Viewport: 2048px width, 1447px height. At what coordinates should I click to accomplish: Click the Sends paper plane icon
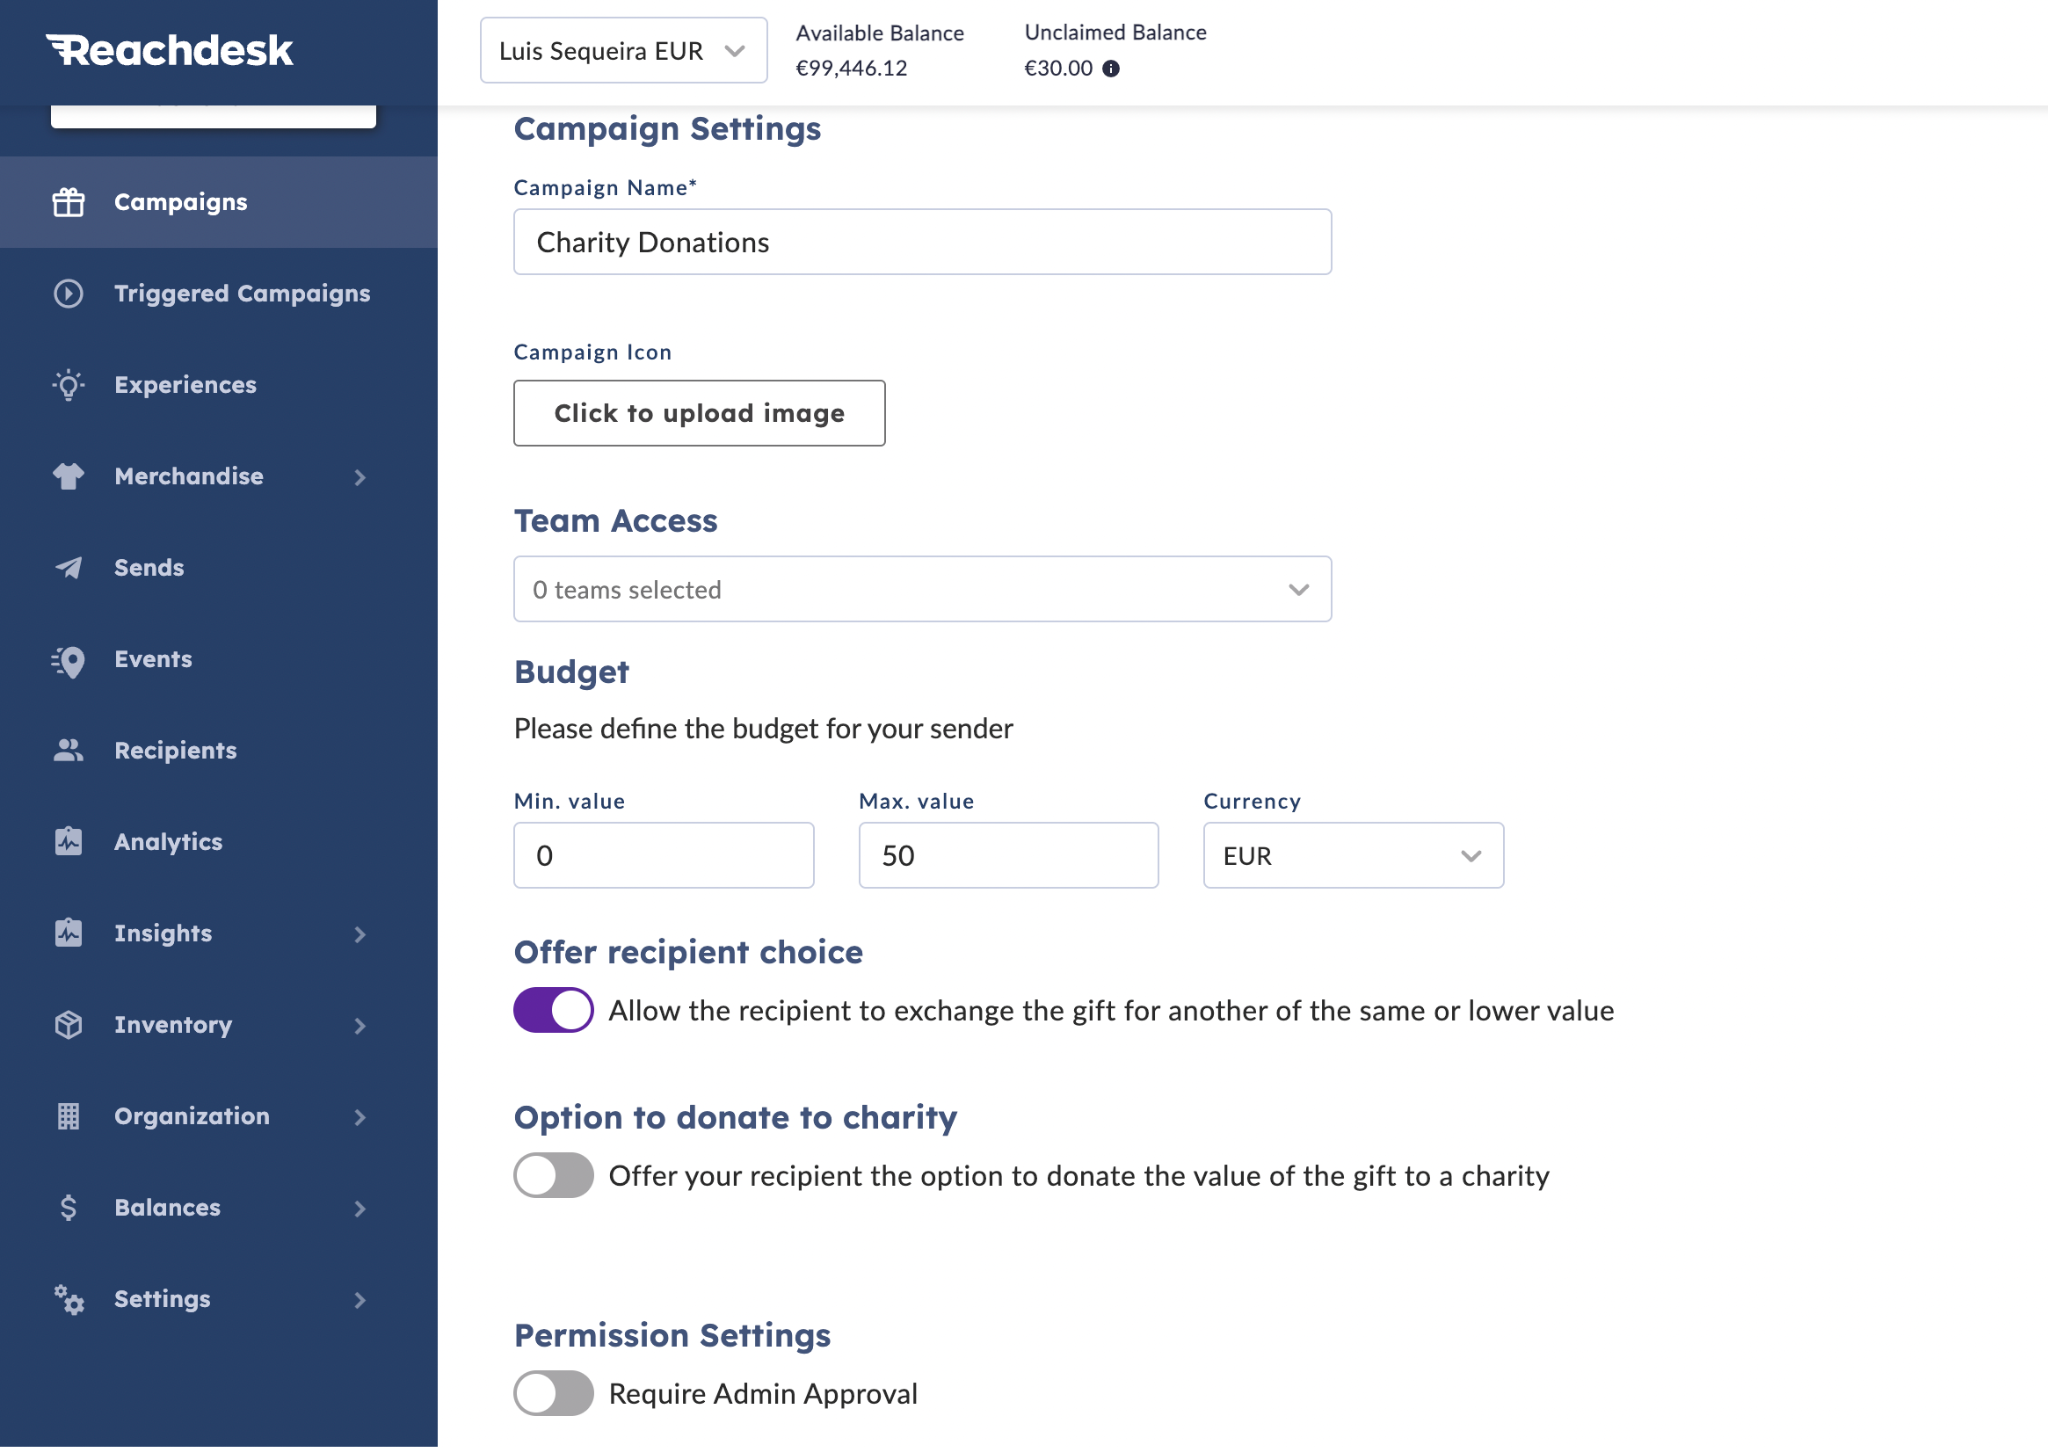tap(68, 568)
